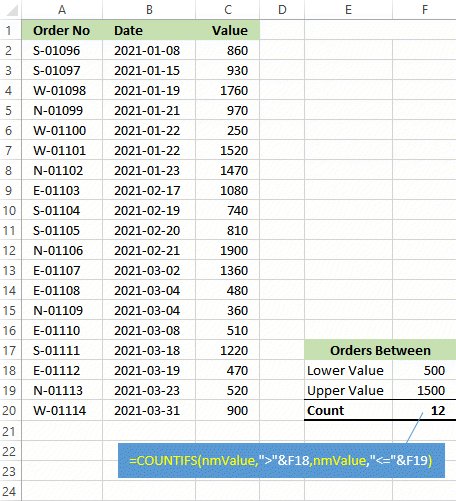The image size is (456, 501).
Task: Click date cell 2021-02-19
Action: (149, 210)
